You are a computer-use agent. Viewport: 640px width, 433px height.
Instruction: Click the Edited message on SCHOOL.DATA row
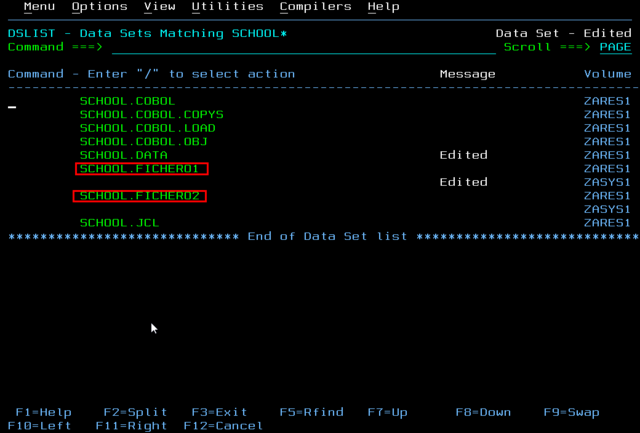click(463, 155)
